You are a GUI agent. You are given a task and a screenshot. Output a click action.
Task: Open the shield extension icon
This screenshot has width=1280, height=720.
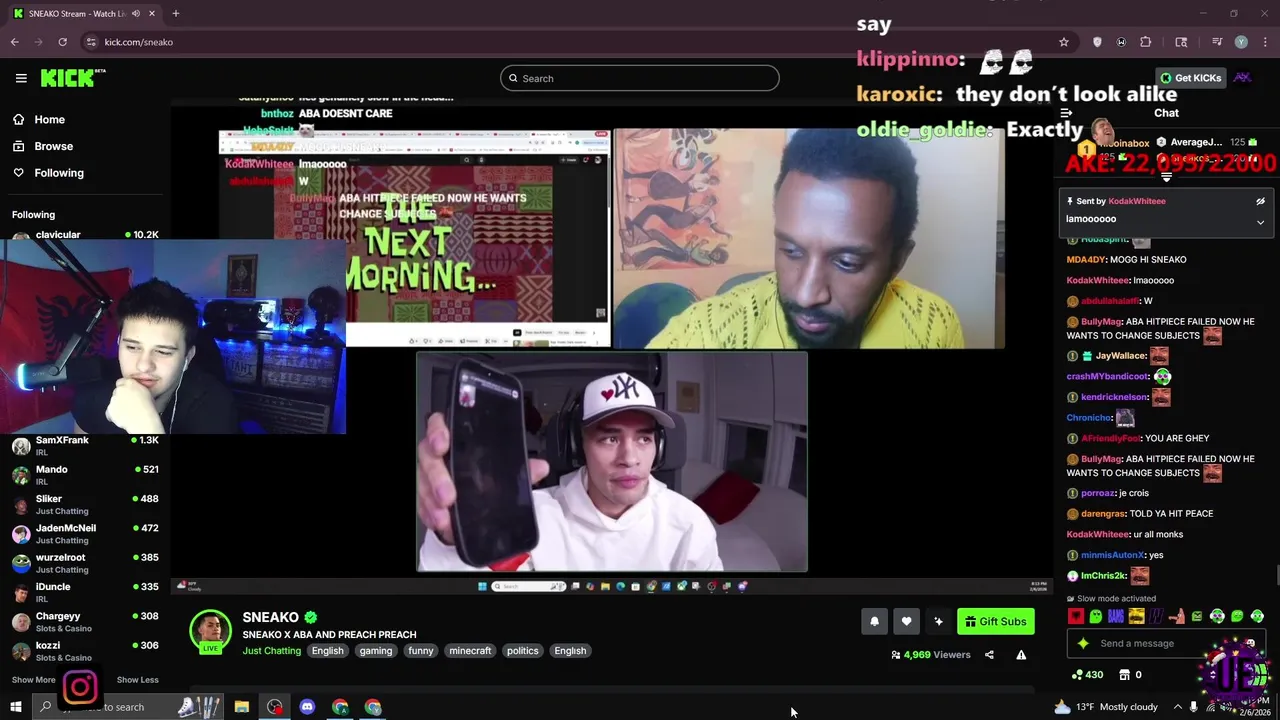tap(1097, 42)
